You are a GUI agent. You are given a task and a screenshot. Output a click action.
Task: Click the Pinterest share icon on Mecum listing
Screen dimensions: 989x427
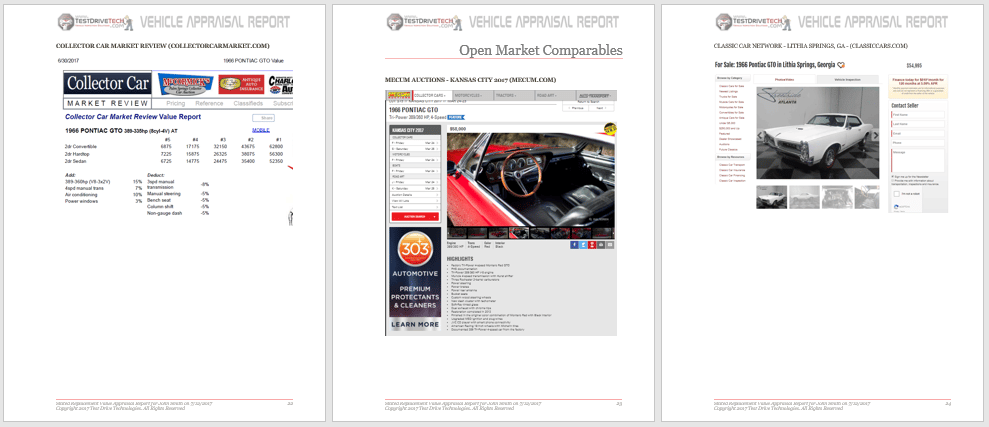click(x=592, y=245)
